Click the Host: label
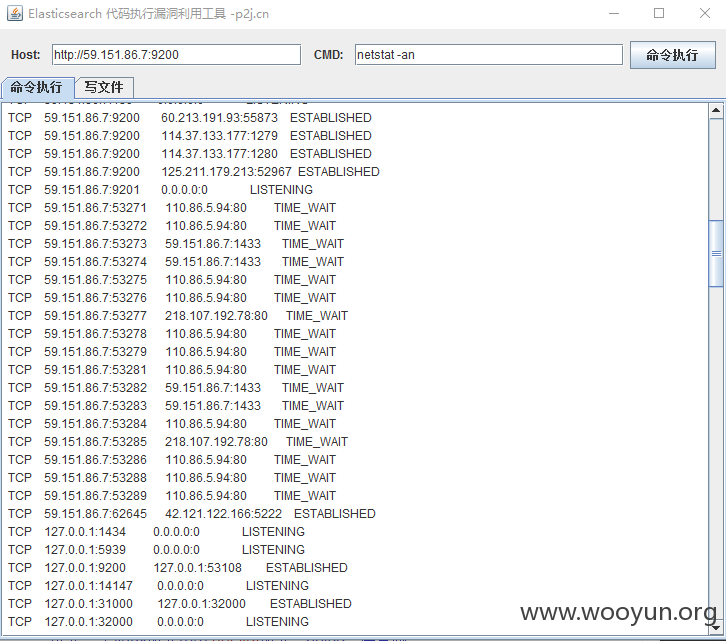The height and width of the screenshot is (641, 726). (25, 55)
